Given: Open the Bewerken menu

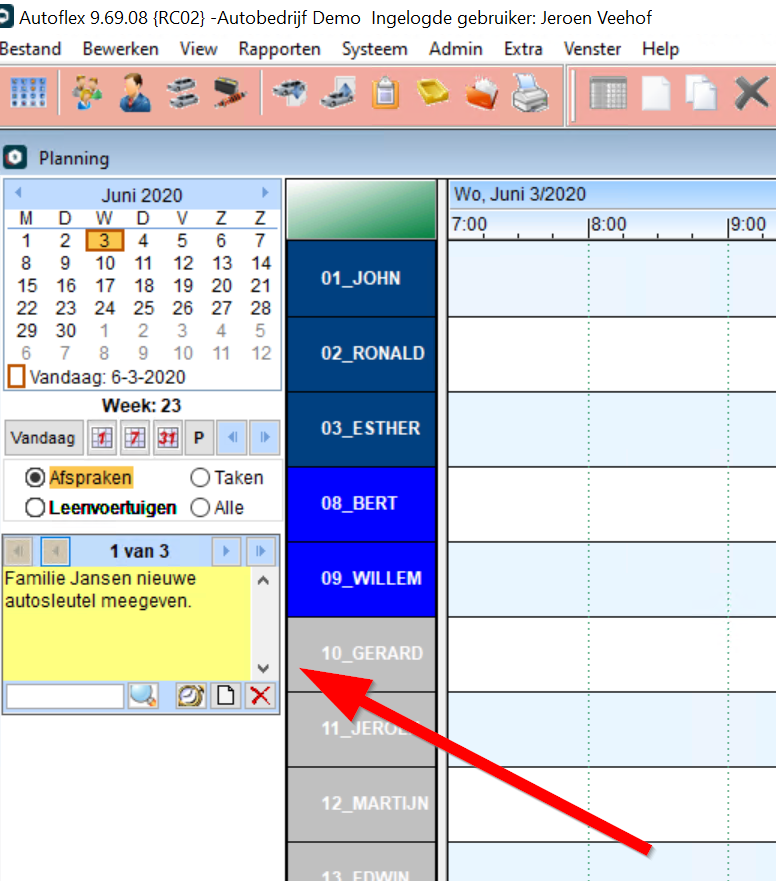Looking at the screenshot, I should pyautogui.click(x=121, y=49).
